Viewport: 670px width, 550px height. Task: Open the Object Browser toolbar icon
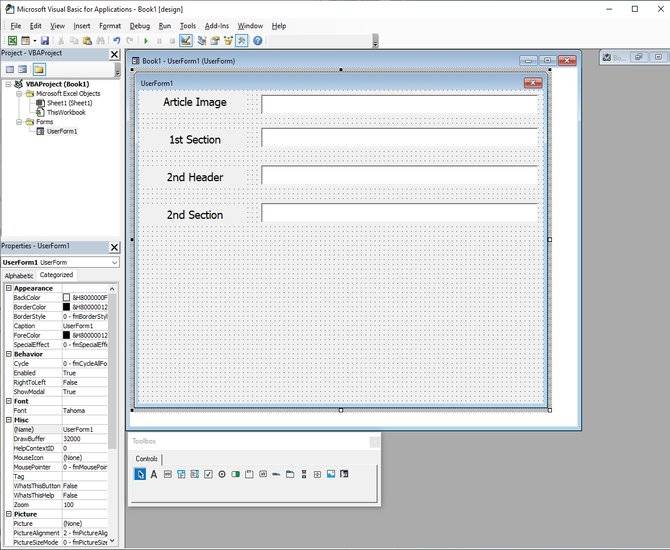click(x=228, y=41)
